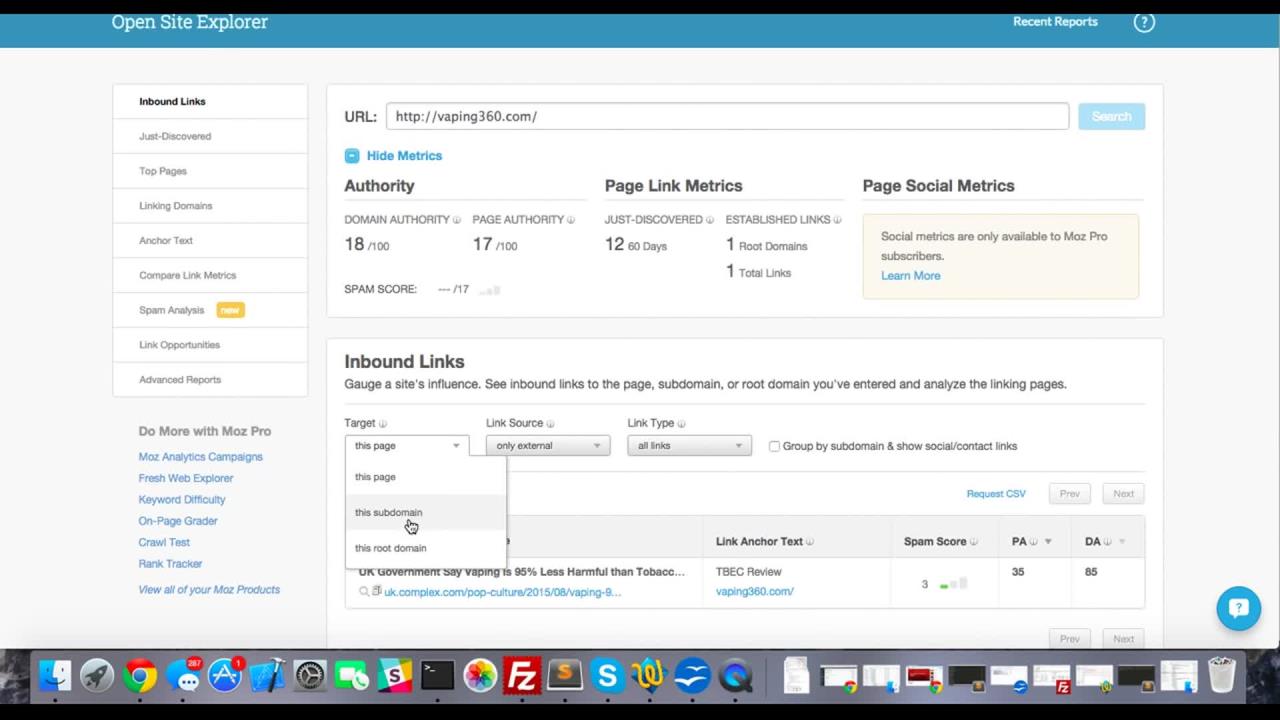
Task: Open Xcode from the dock
Action: click(267, 677)
